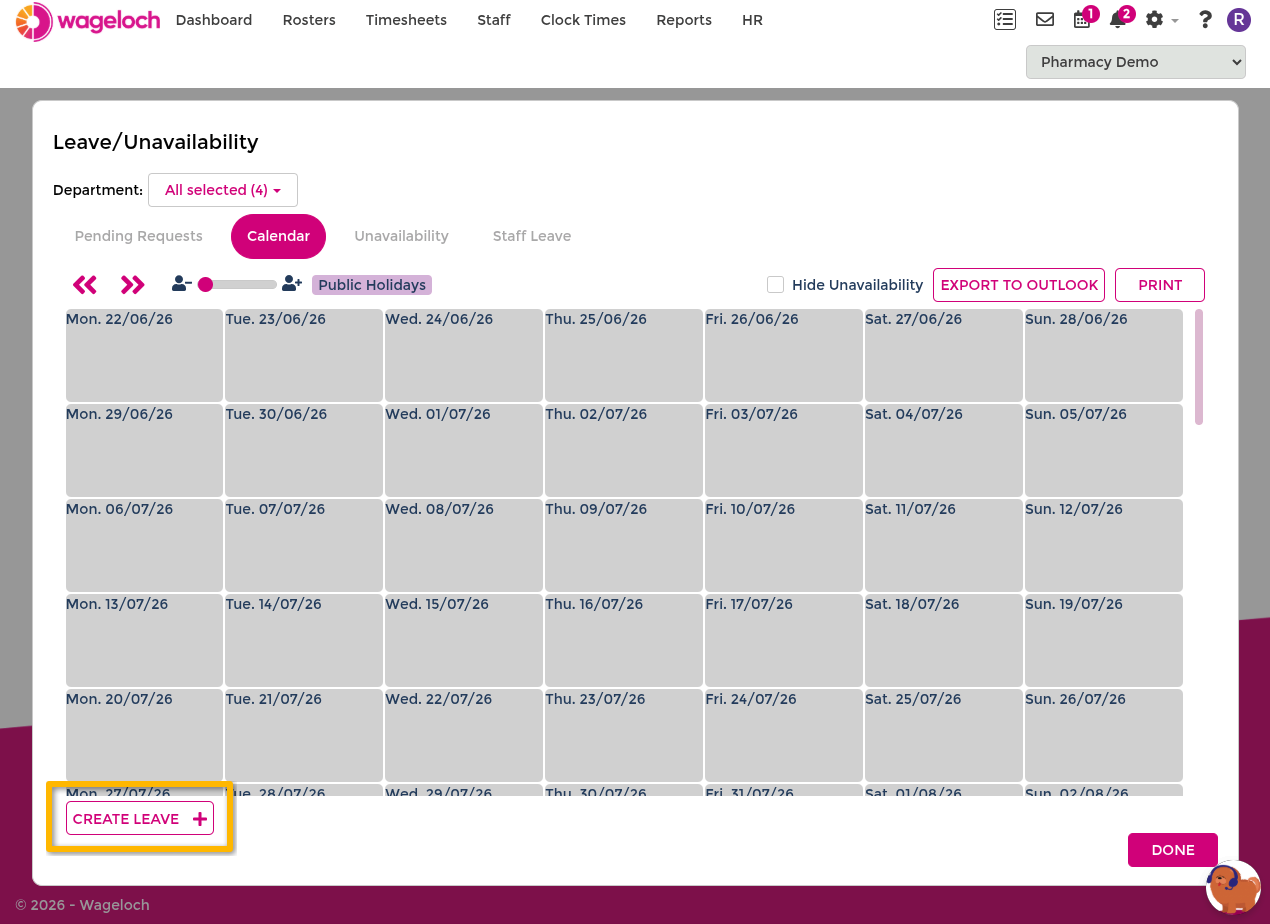
Task: Tick the Hide Unavailability checkbox
Action: click(x=775, y=285)
